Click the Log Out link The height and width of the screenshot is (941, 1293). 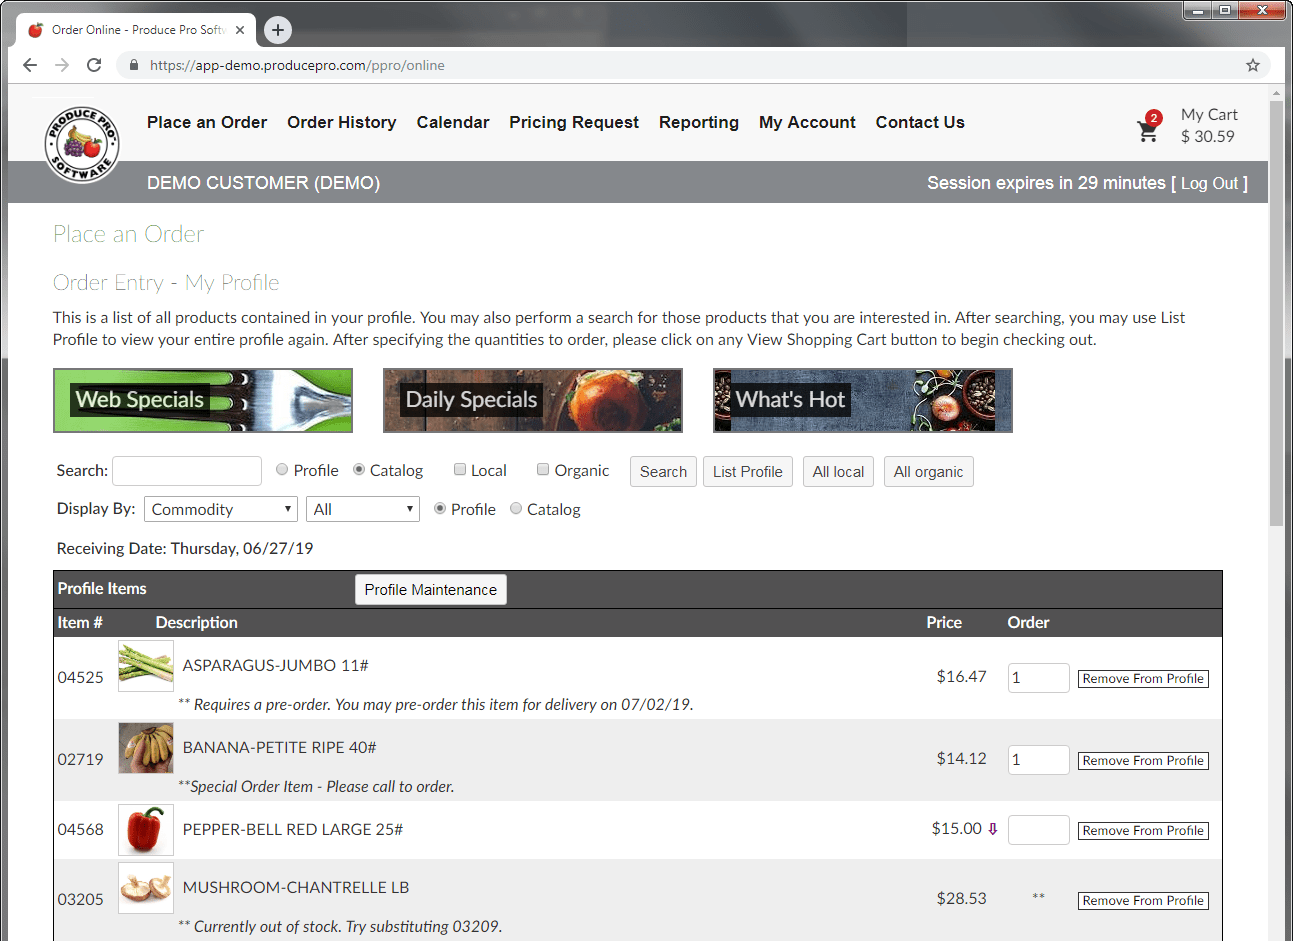(1210, 183)
